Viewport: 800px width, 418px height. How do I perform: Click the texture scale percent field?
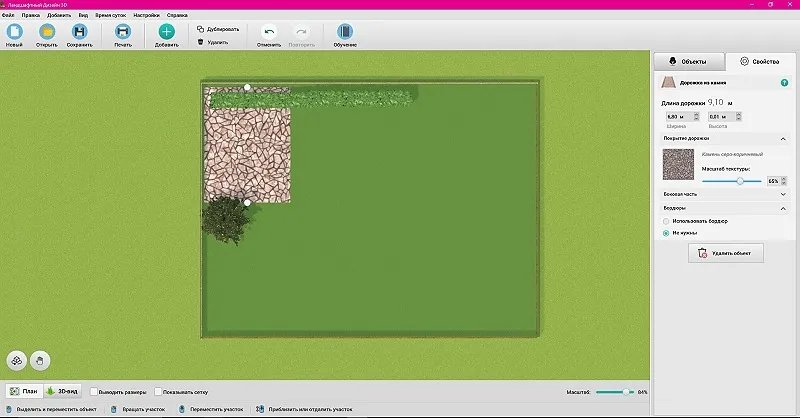pos(773,181)
